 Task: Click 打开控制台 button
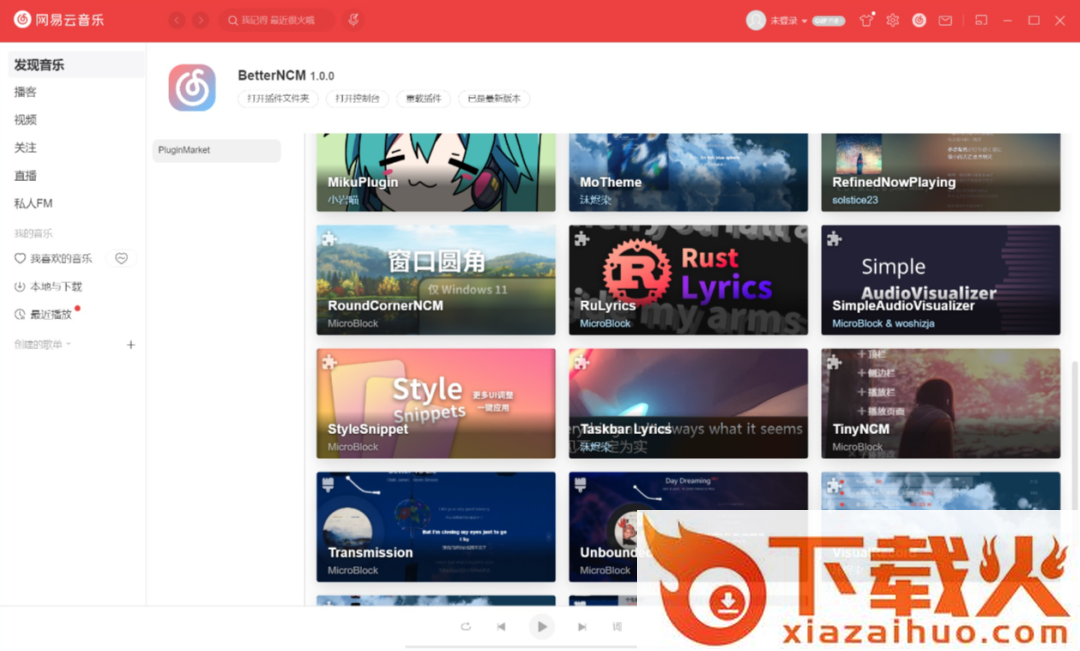pos(357,99)
